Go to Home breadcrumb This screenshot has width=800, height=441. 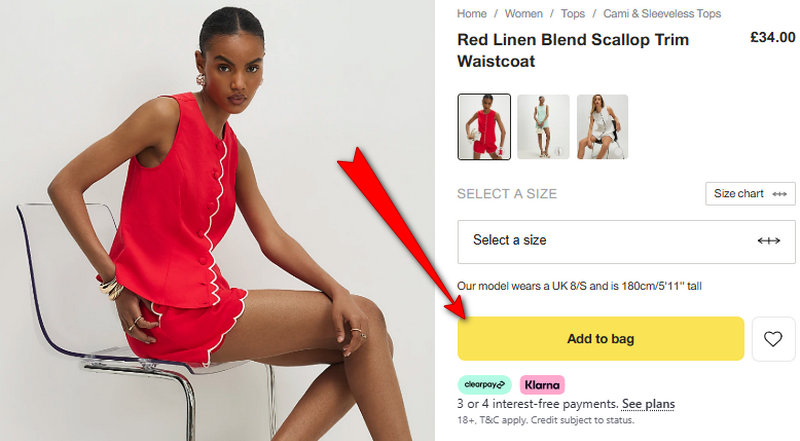[471, 14]
